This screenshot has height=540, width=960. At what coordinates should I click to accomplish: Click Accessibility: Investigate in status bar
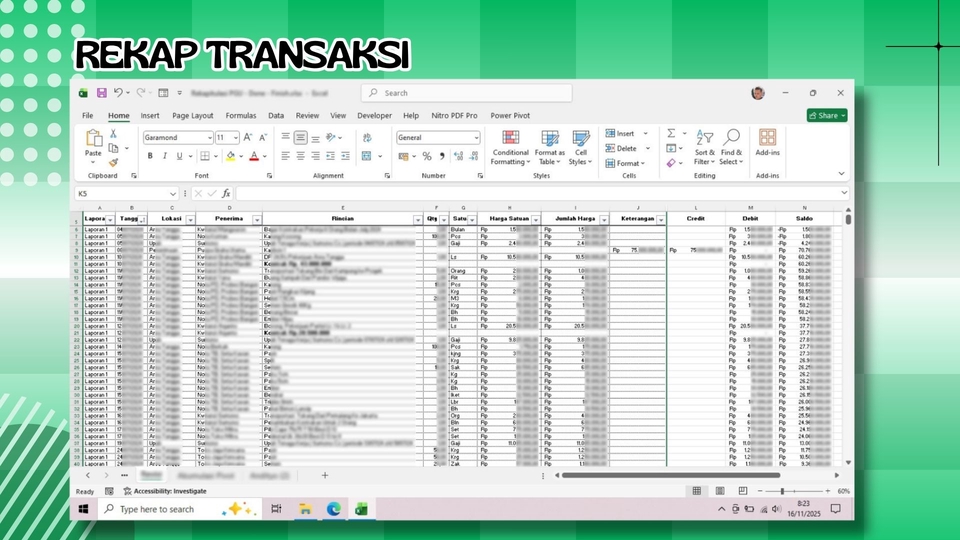[x=164, y=491]
